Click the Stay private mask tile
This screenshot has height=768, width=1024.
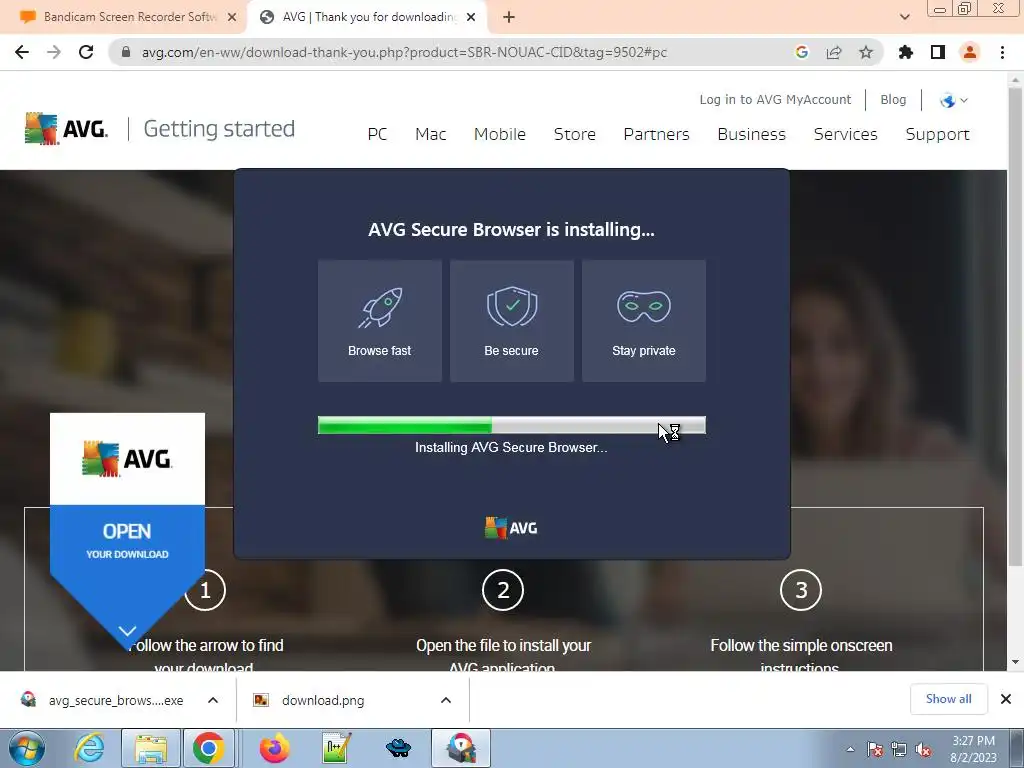coord(643,321)
